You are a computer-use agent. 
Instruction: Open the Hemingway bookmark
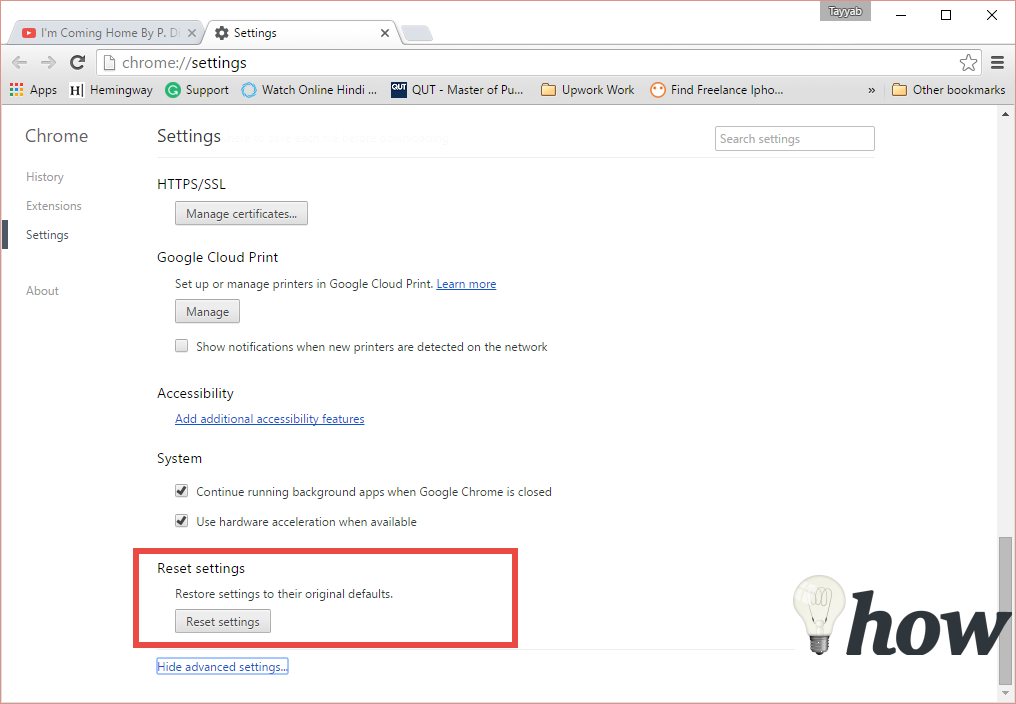[x=111, y=90]
